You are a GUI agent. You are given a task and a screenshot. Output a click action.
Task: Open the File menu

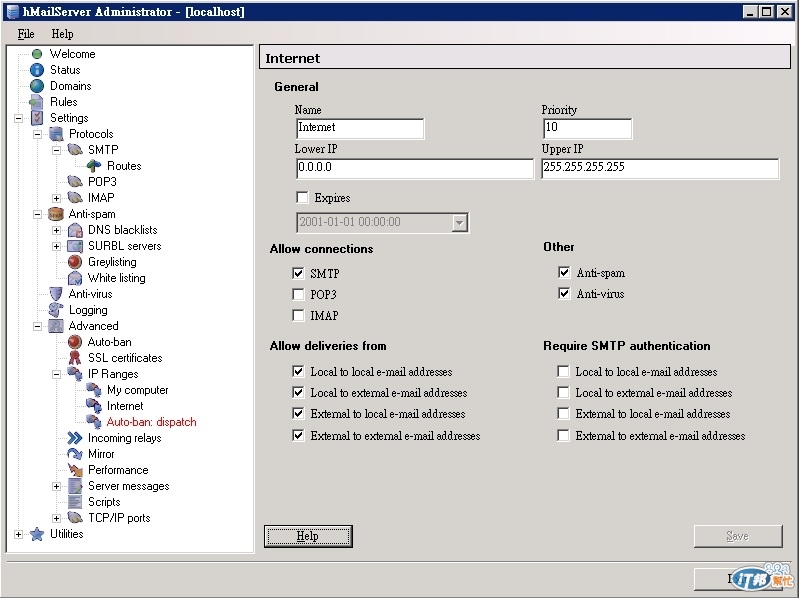26,34
